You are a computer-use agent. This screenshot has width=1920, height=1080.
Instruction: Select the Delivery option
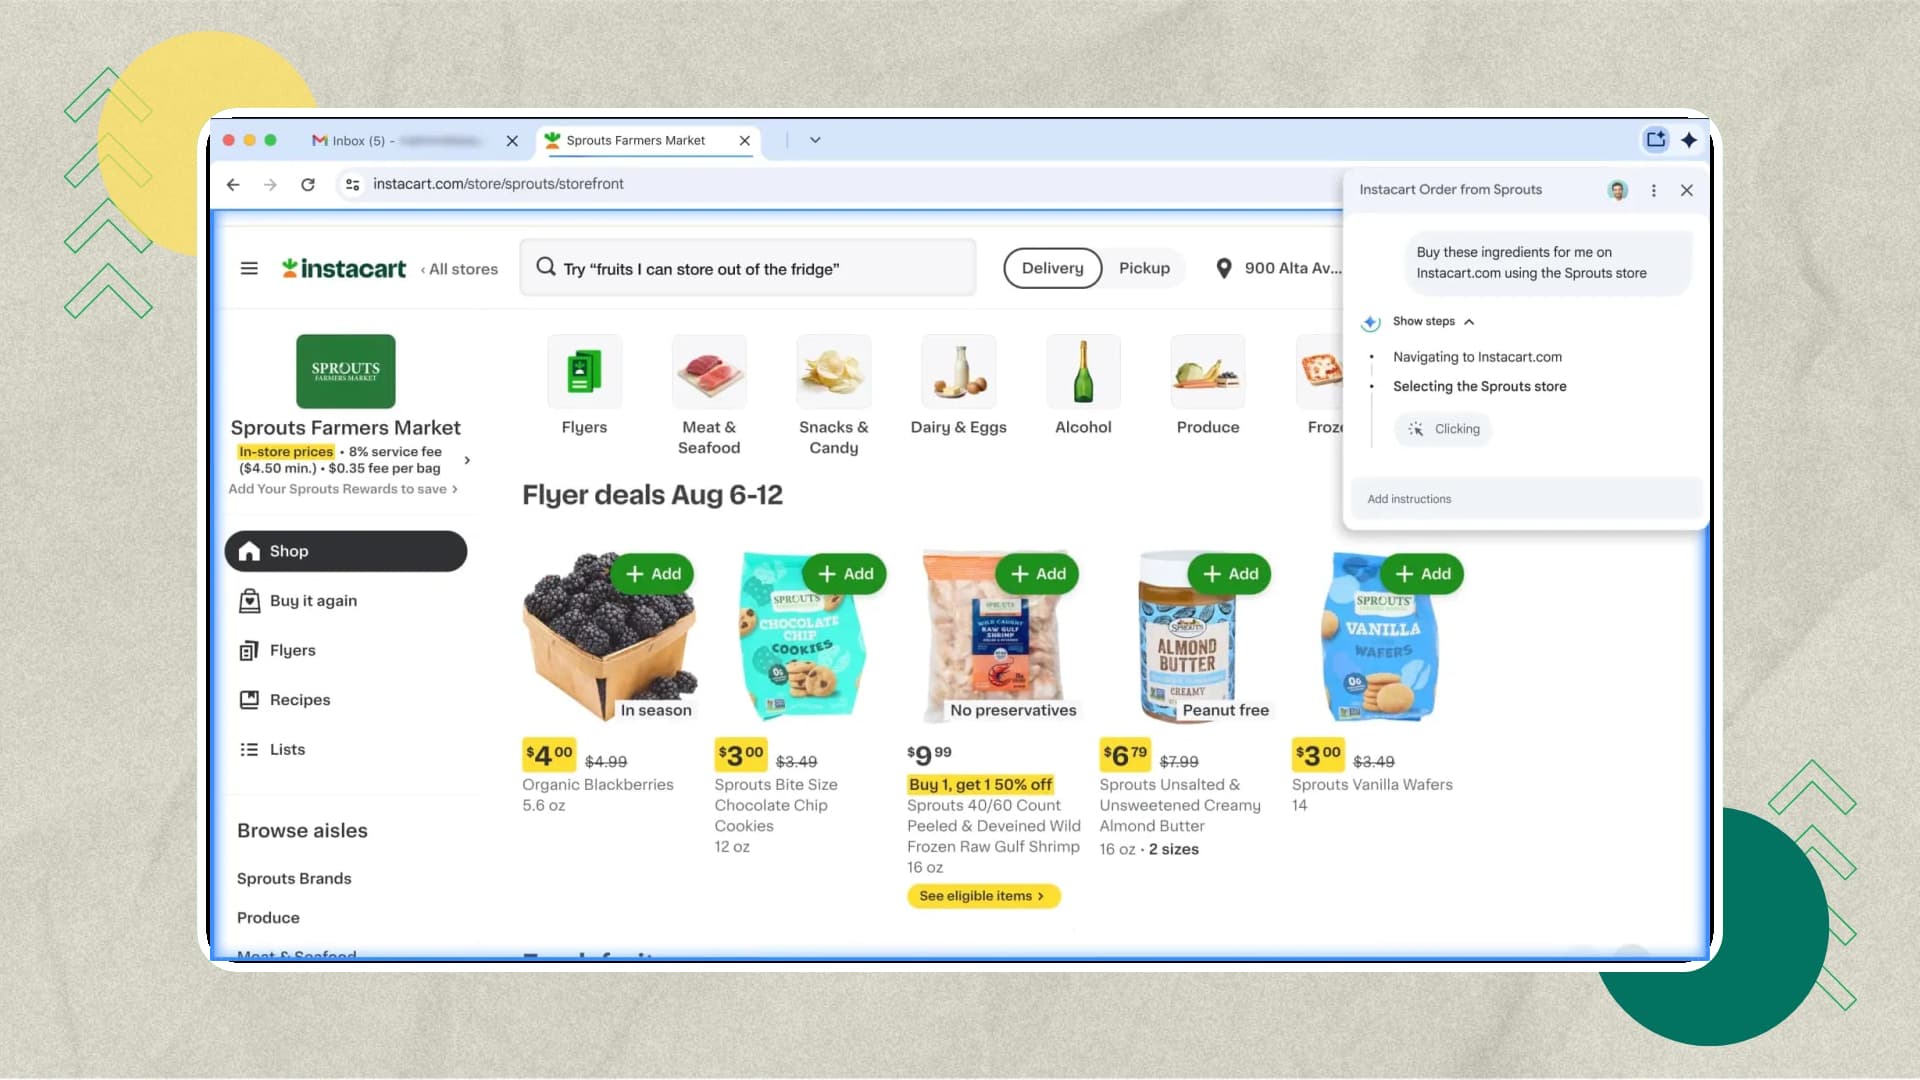pyautogui.click(x=1052, y=268)
